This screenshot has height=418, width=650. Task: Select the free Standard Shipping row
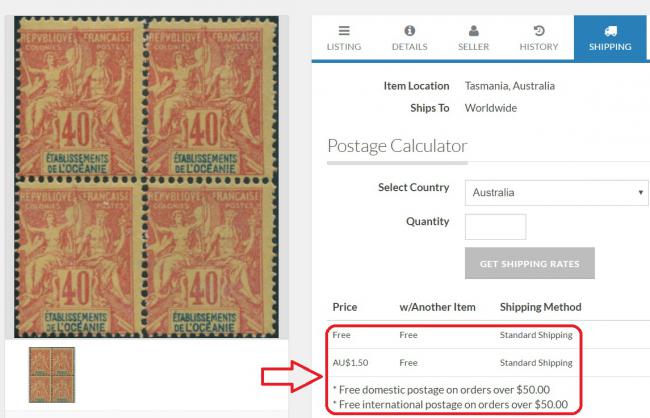coord(453,335)
